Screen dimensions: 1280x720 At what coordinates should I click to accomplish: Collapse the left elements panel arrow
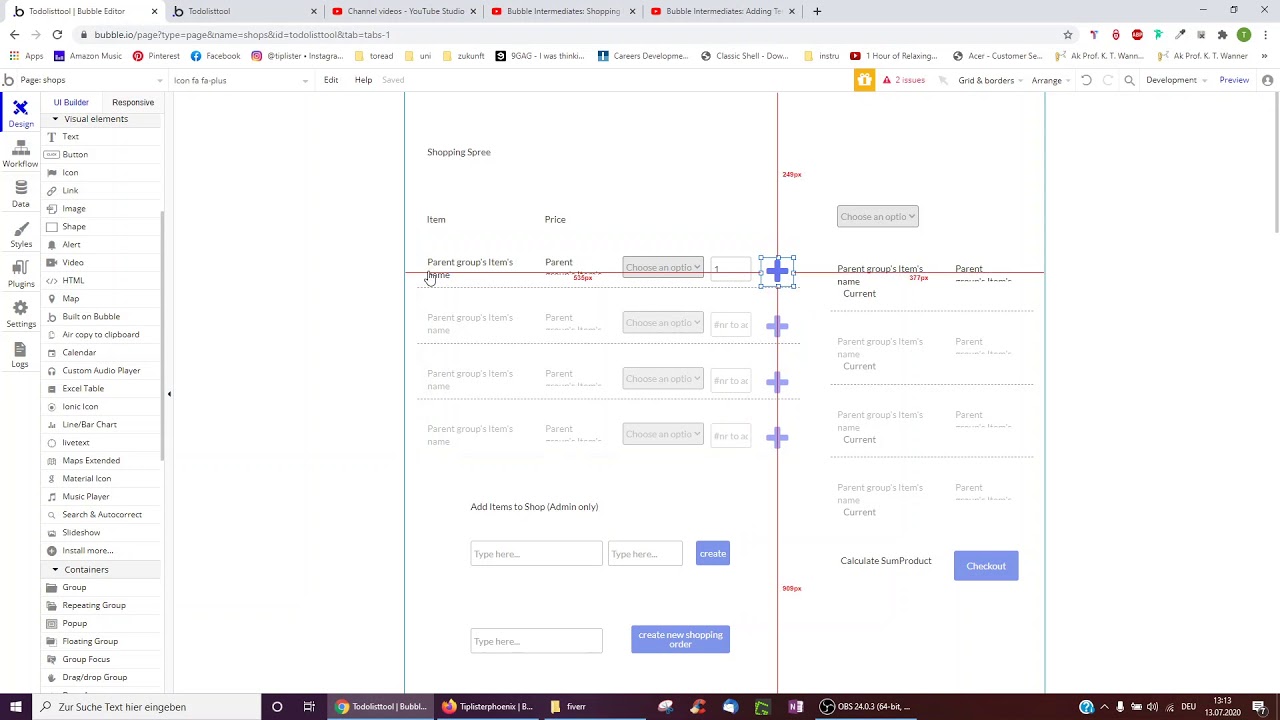[x=169, y=394]
